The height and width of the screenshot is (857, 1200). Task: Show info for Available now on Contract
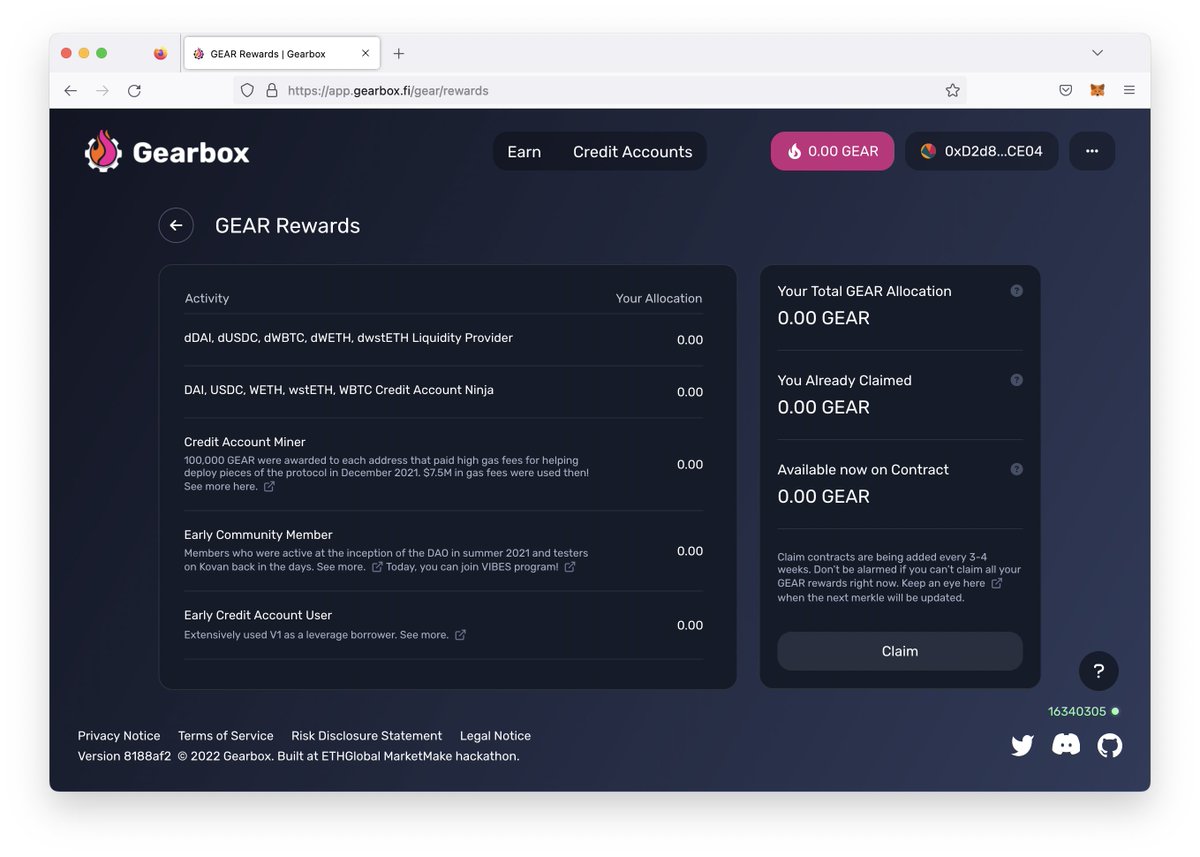(1016, 469)
